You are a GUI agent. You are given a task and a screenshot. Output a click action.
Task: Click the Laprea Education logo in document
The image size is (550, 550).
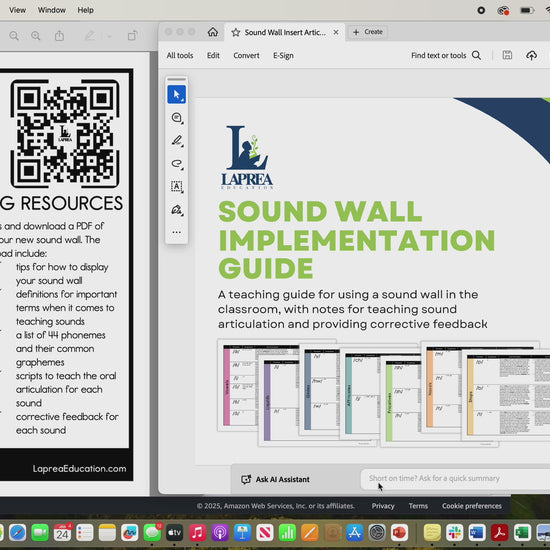tap(247, 157)
